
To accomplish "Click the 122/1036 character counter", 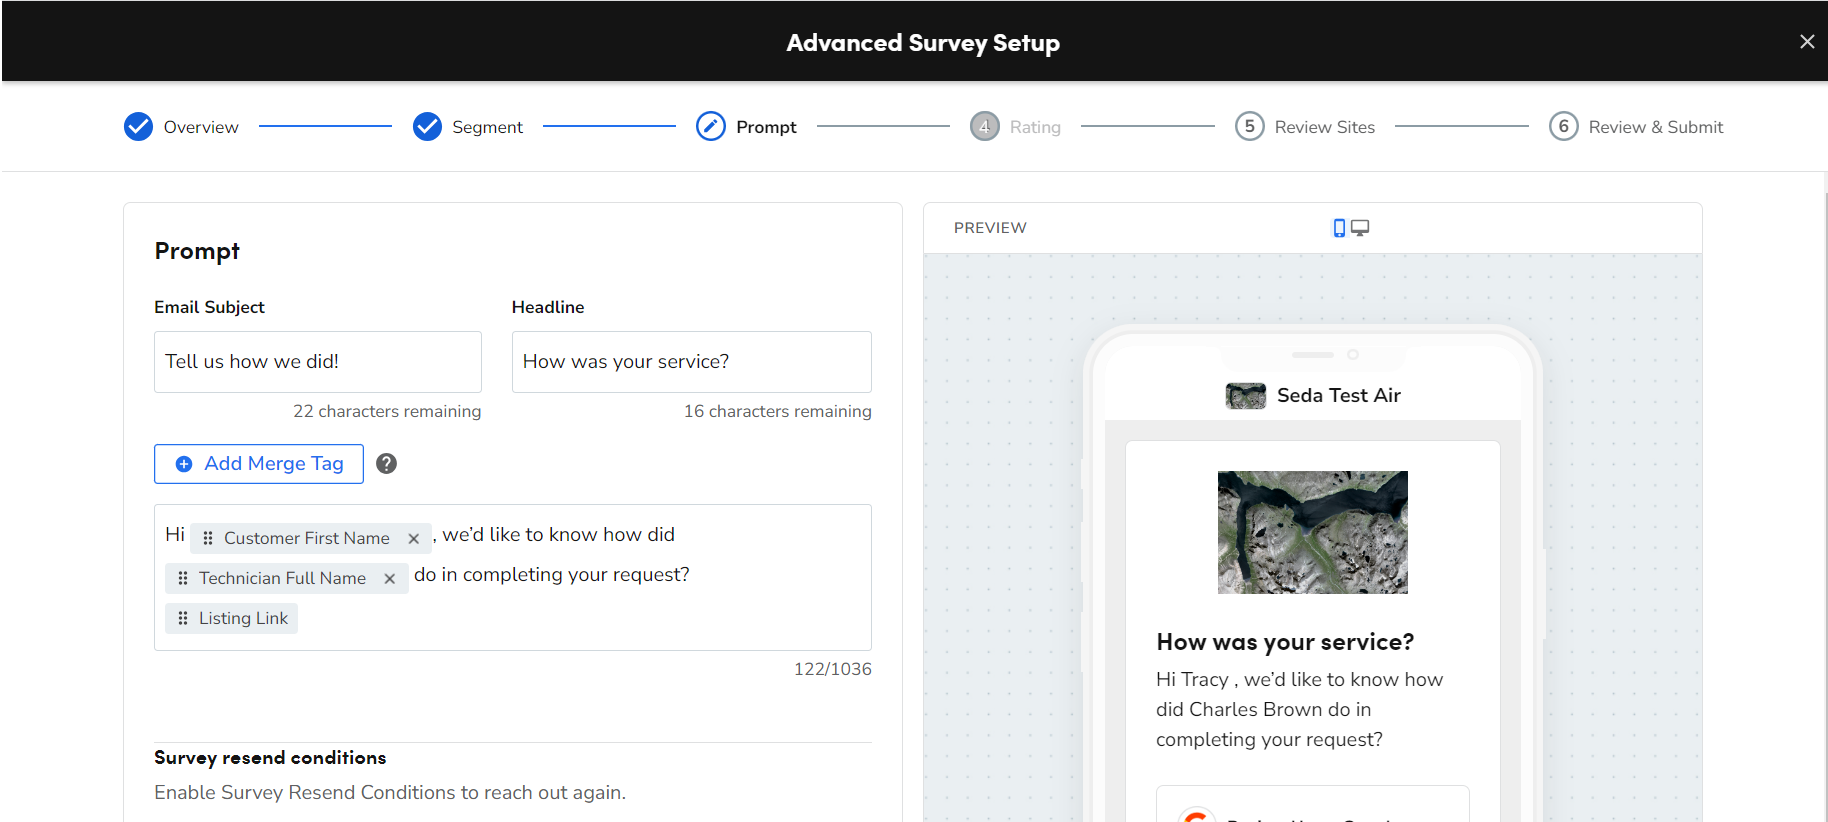I will tap(832, 669).
